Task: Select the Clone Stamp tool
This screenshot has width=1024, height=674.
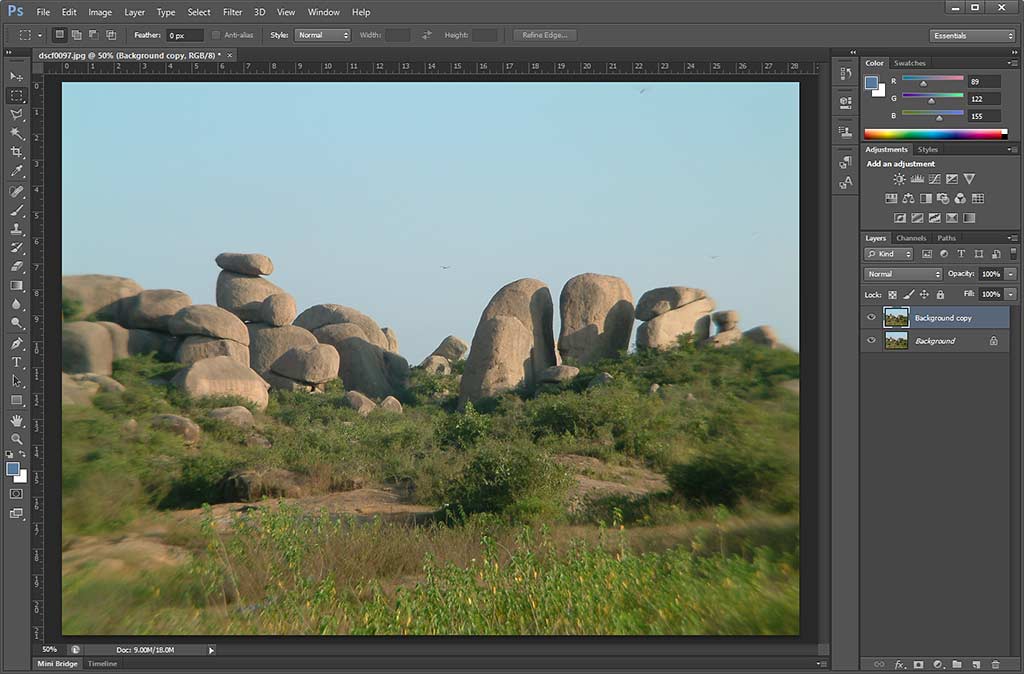Action: [16, 229]
